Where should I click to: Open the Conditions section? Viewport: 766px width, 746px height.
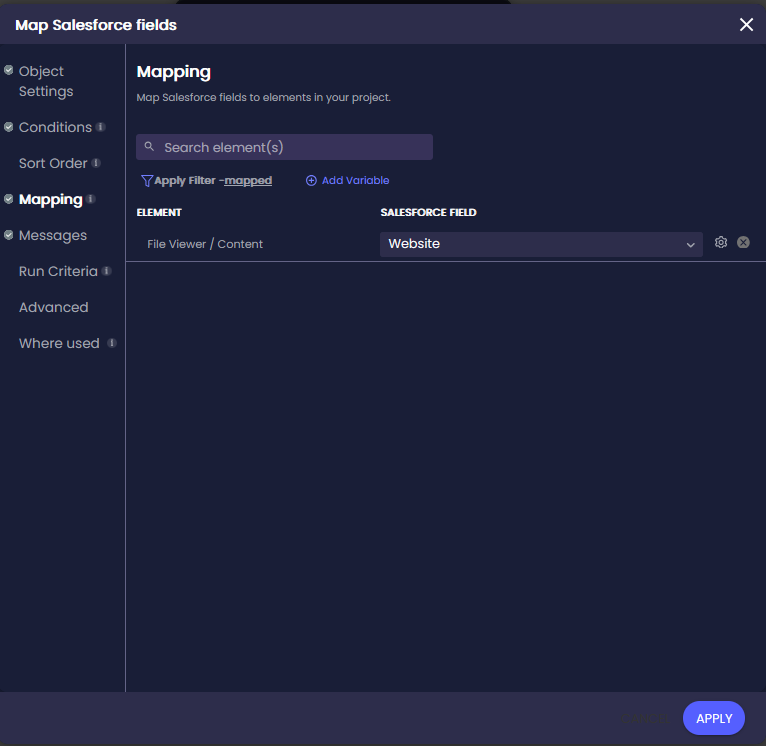tap(55, 128)
